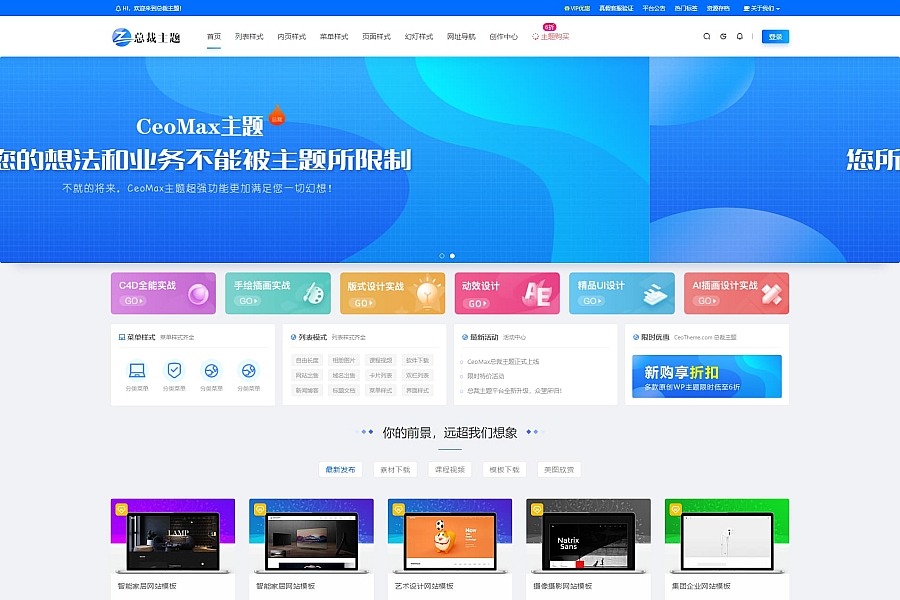Click the 相册图片 tag
The height and width of the screenshot is (600, 900).
pos(344,361)
